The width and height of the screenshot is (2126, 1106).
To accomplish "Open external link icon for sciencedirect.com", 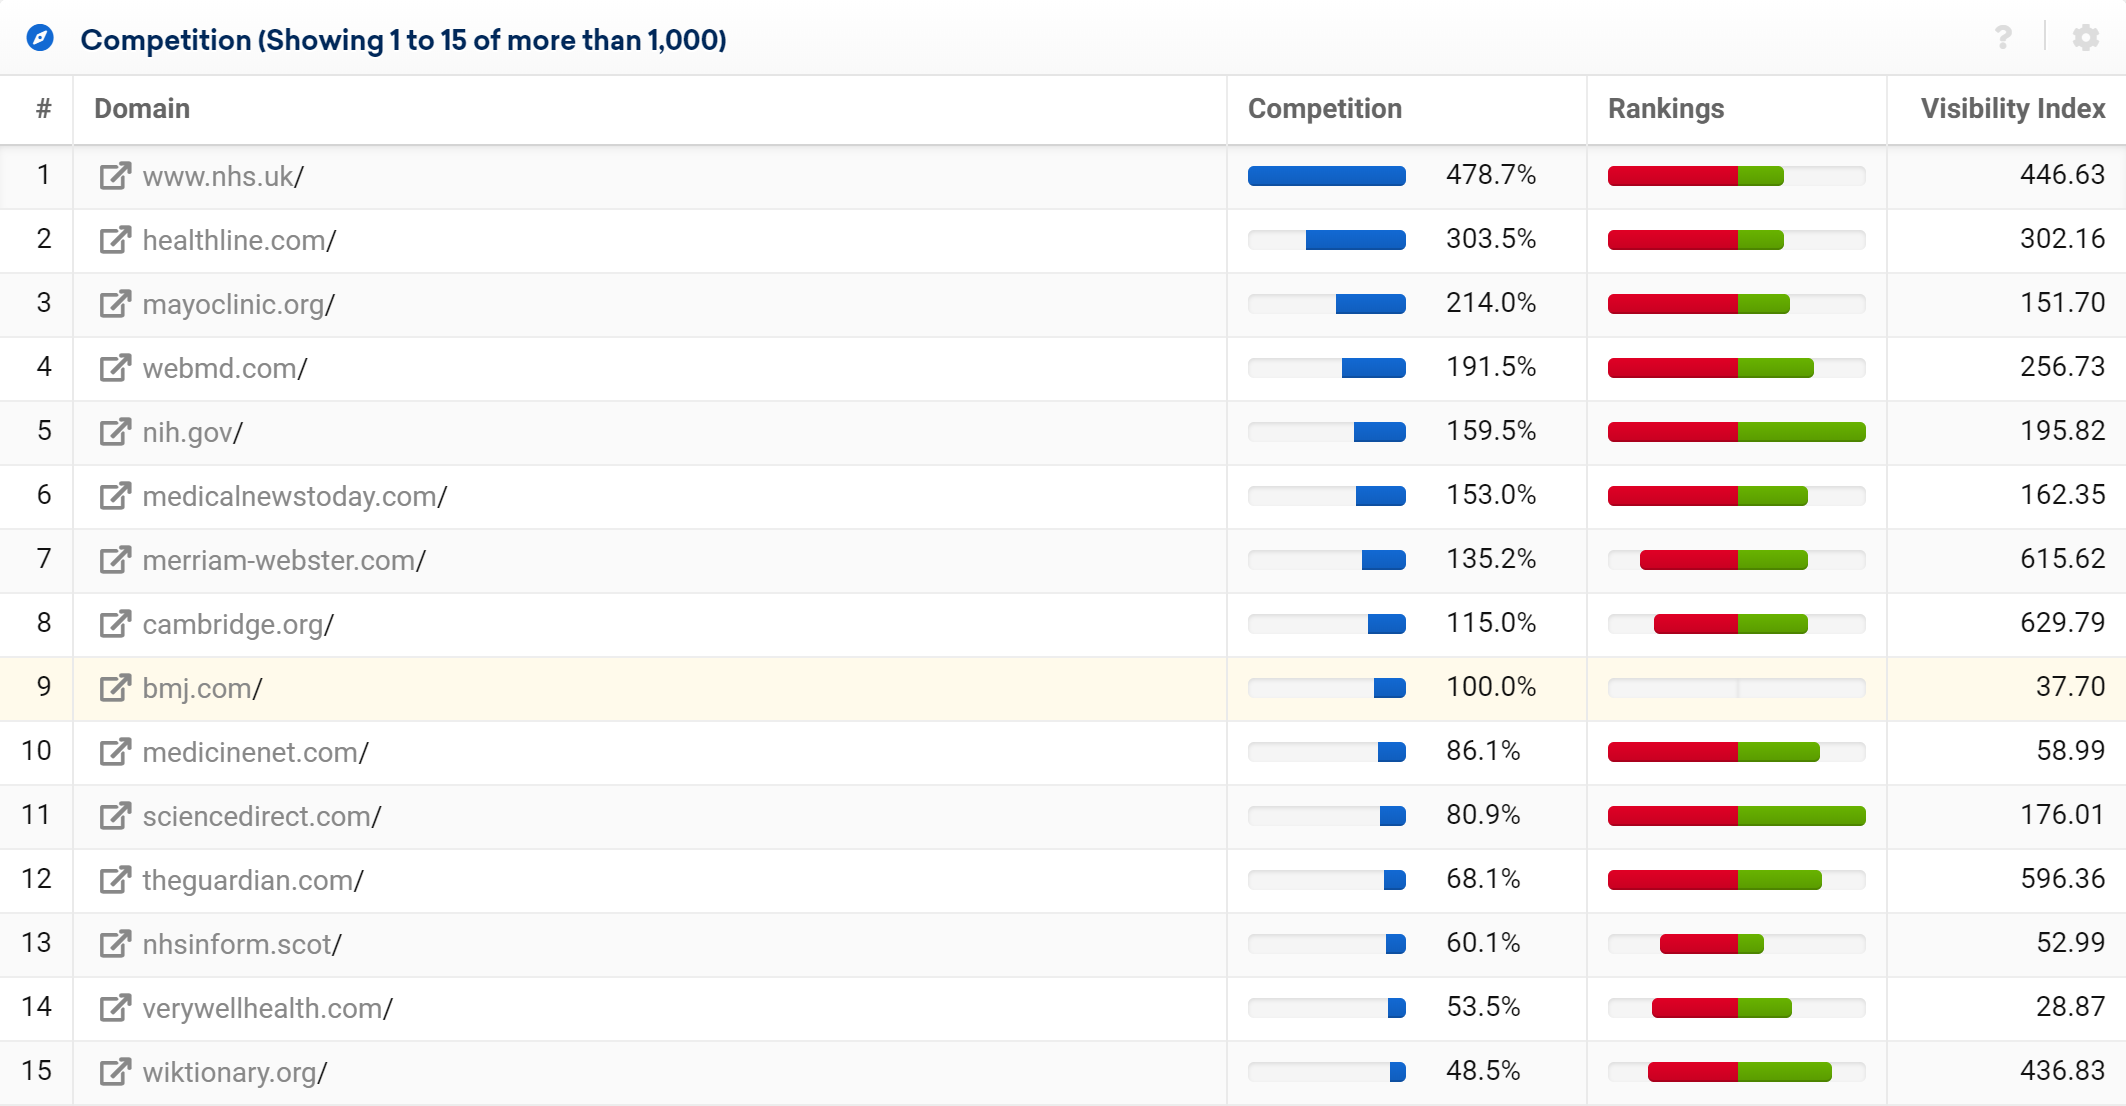I will 115,816.
